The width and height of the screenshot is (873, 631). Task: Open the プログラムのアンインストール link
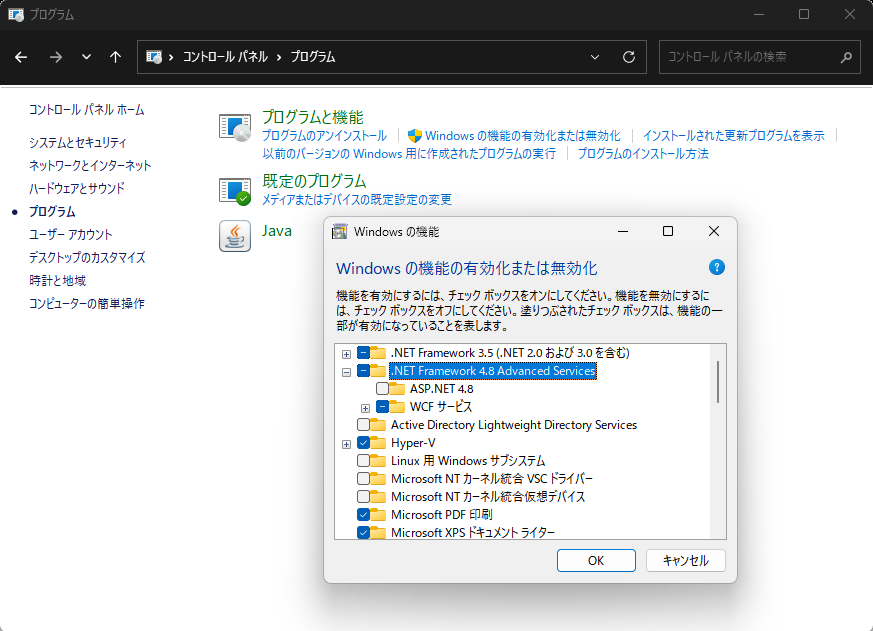324,136
